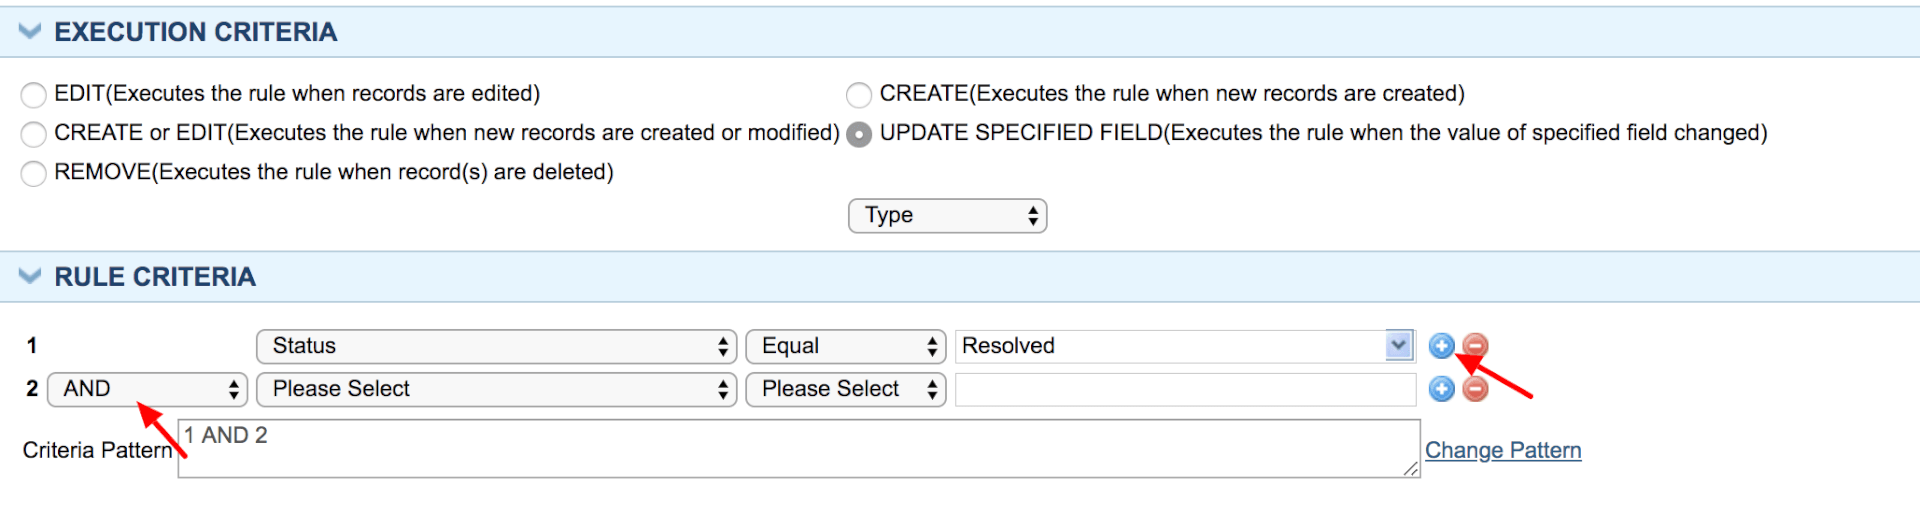Select the REMOVE records radio button
Viewport: 1920px width, 514px height.
[34, 173]
